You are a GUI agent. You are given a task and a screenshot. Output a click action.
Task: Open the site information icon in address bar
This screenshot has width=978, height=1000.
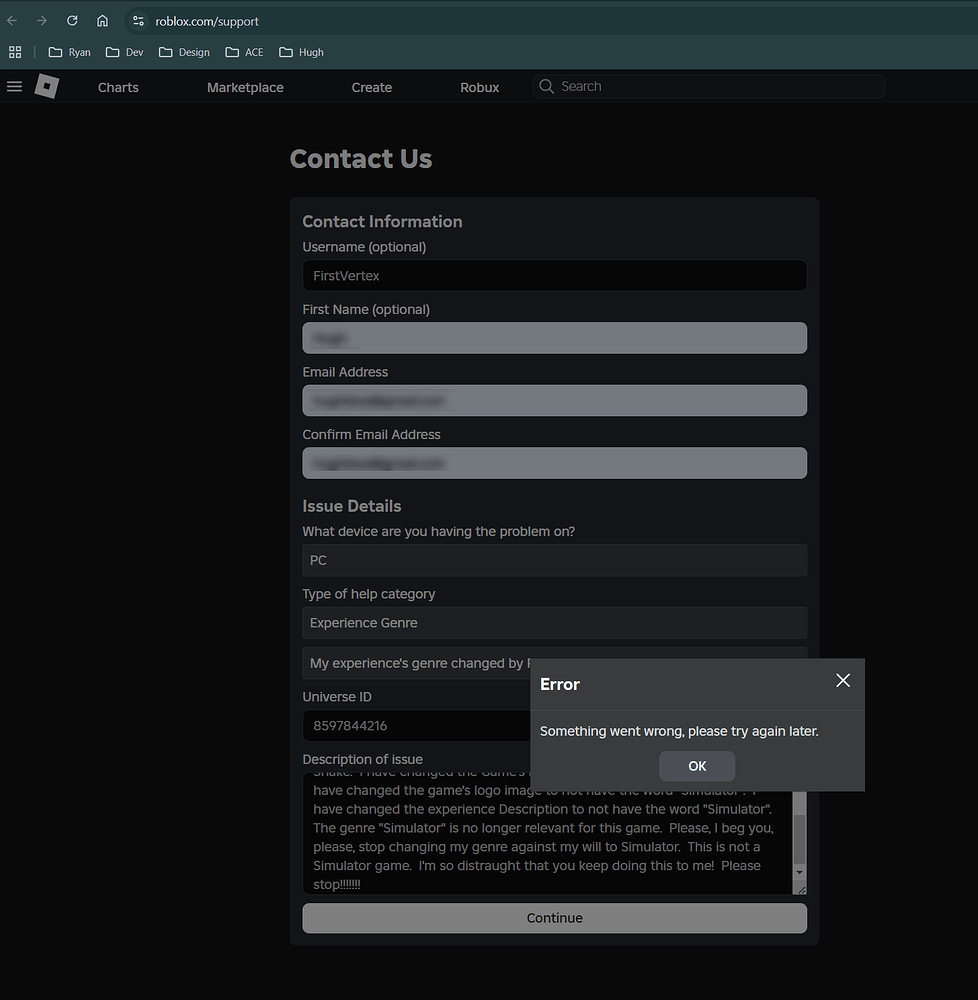tap(137, 20)
